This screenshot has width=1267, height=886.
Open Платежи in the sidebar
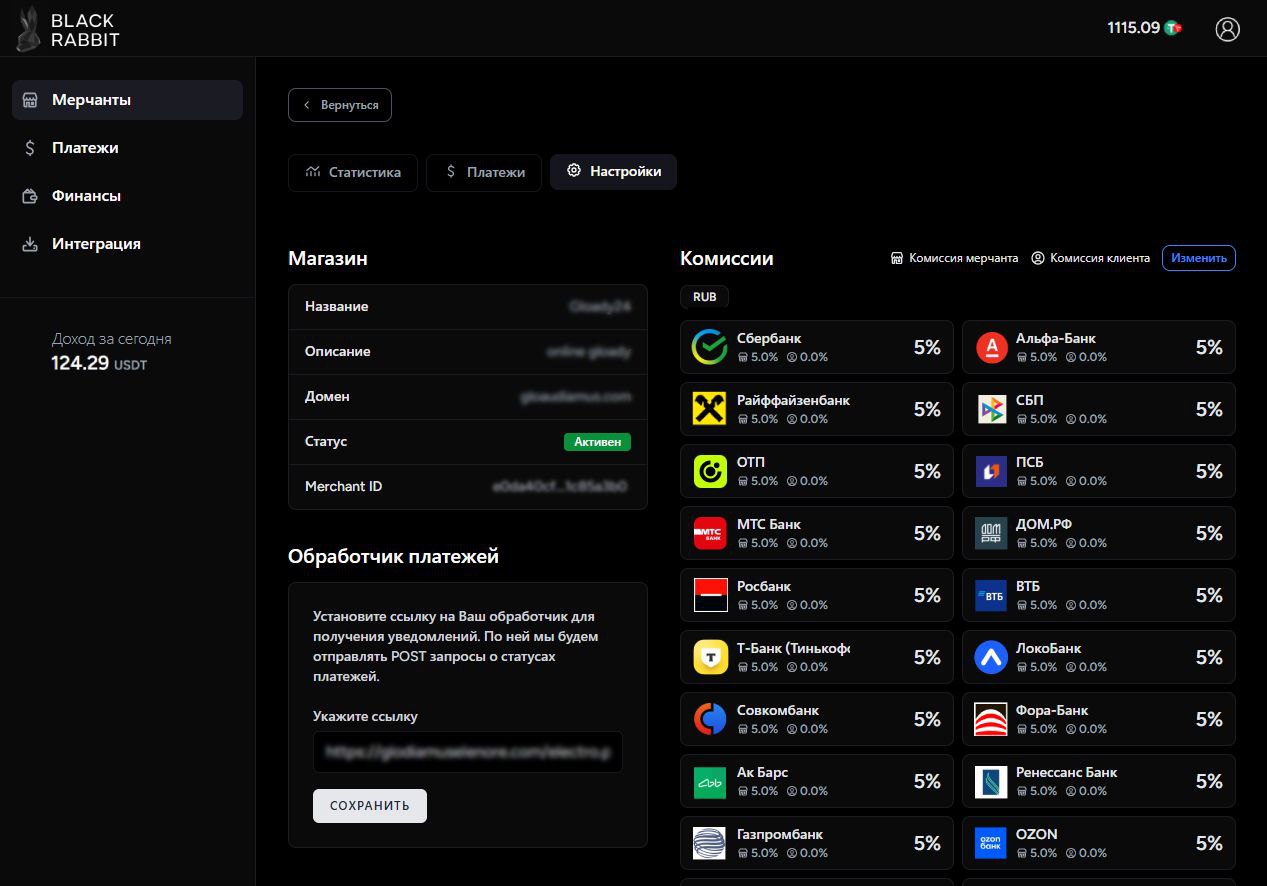click(x=127, y=148)
